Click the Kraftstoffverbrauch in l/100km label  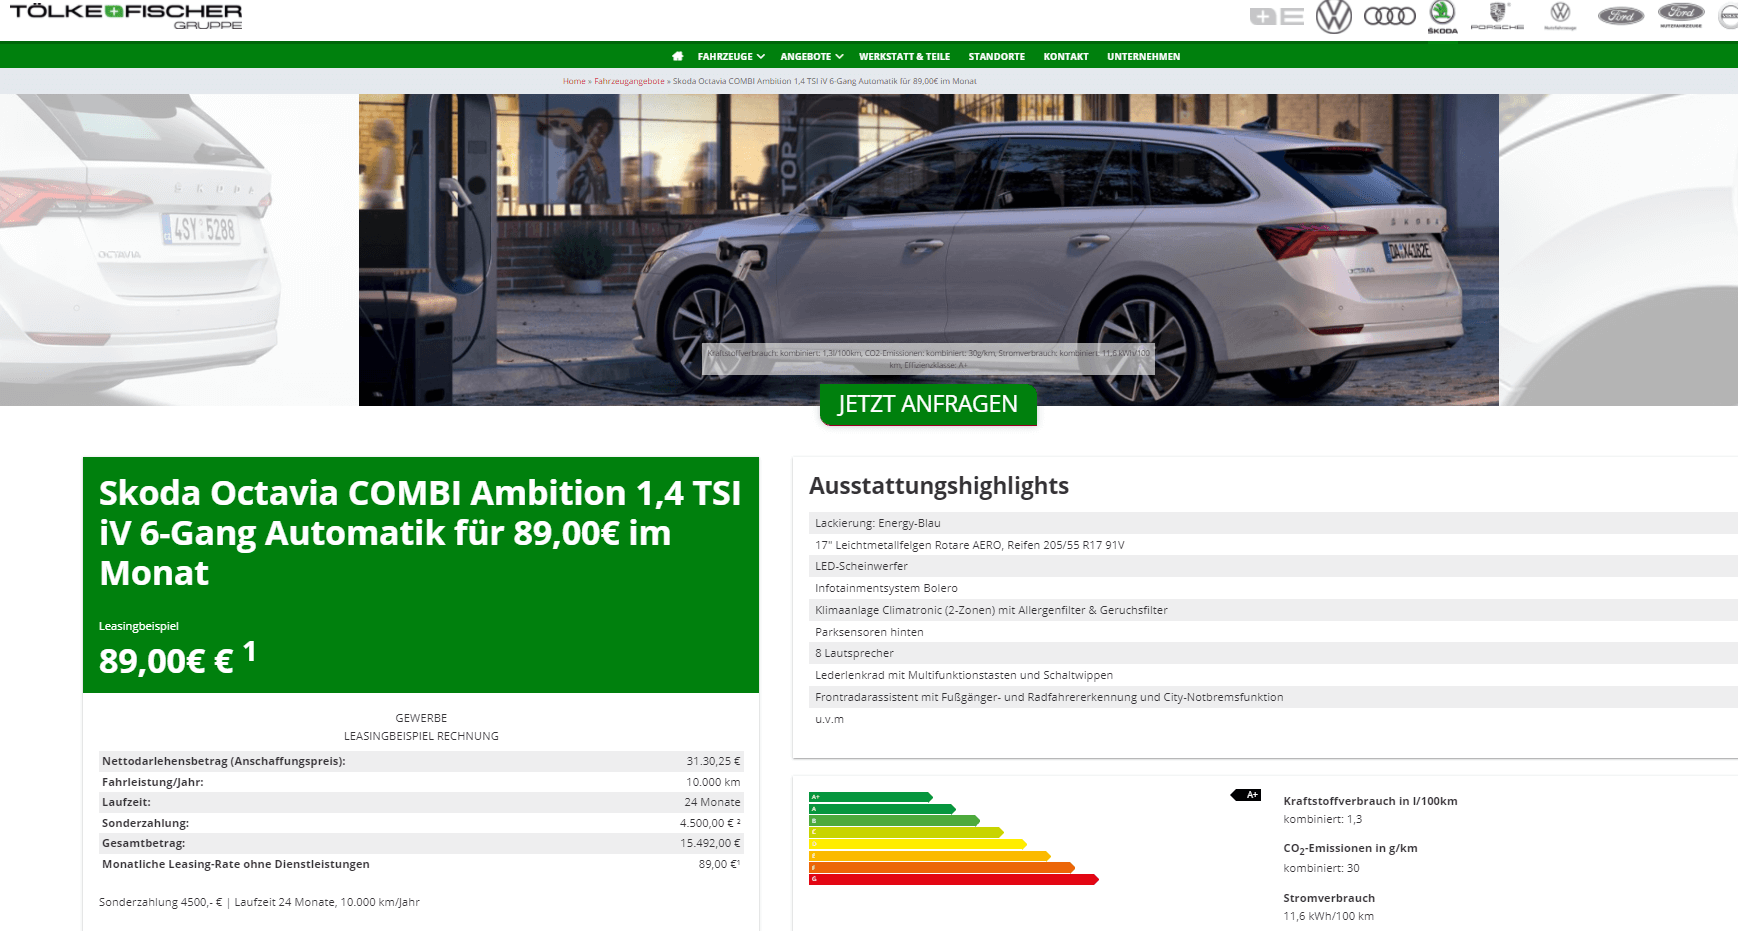point(1370,801)
